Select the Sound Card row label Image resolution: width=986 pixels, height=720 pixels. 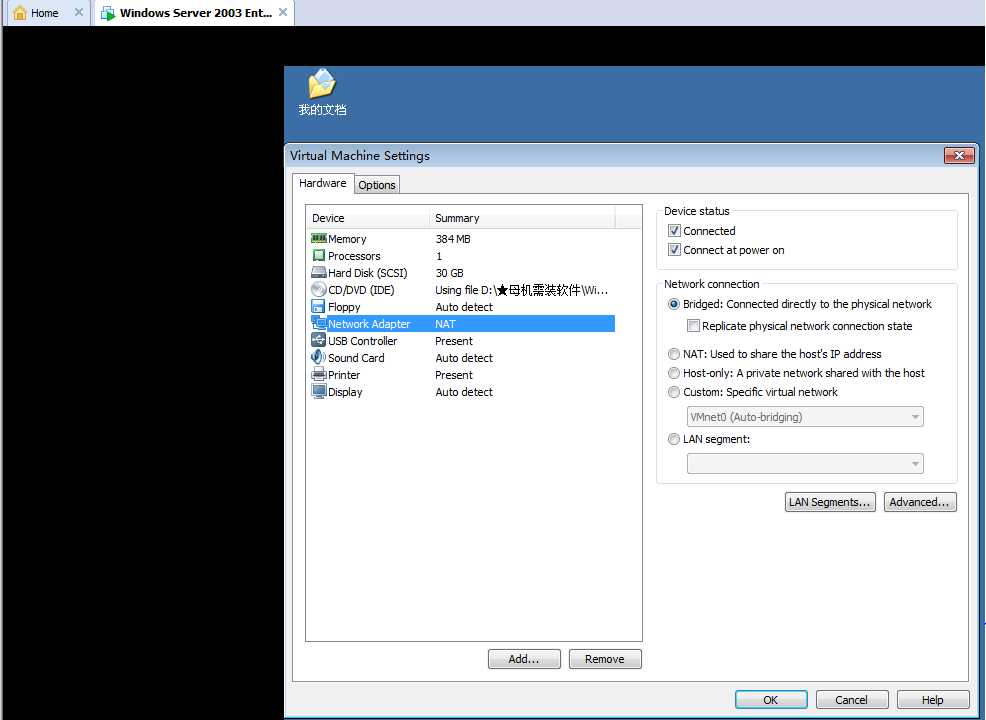click(x=356, y=358)
